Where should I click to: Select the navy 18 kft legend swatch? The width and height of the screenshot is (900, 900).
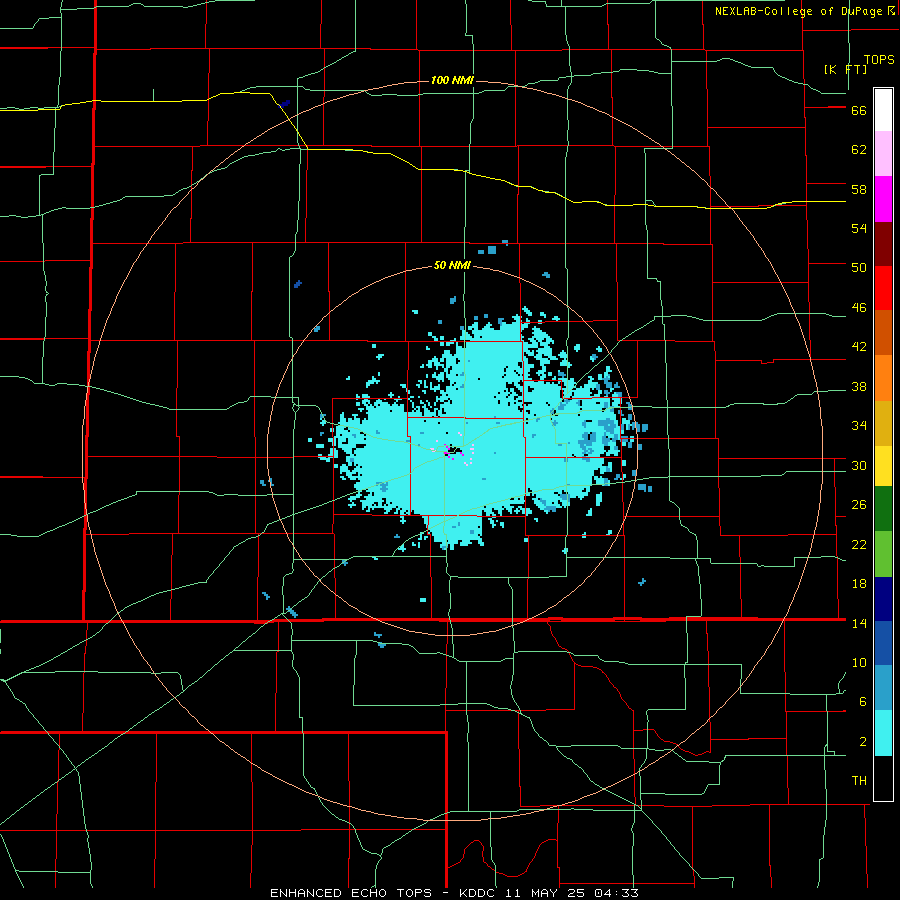coord(883,599)
